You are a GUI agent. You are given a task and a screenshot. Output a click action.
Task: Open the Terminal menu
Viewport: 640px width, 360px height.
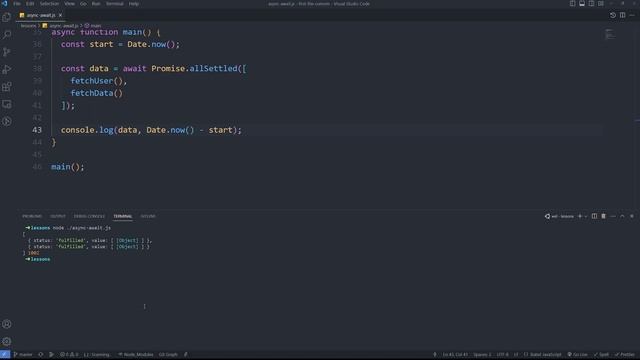point(115,4)
